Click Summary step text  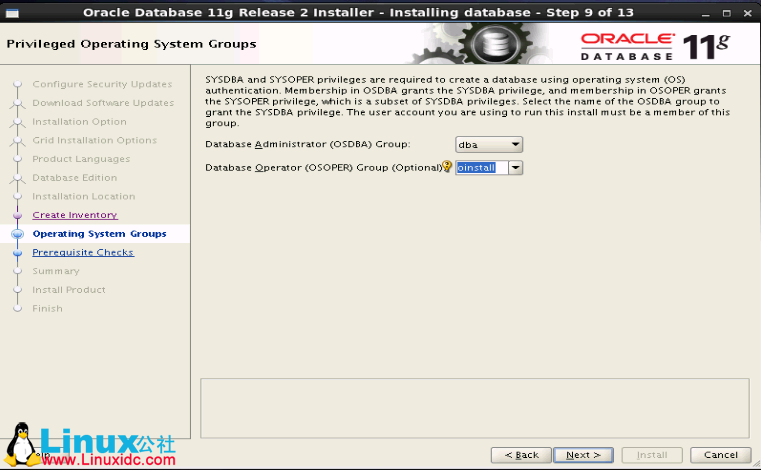click(x=56, y=271)
